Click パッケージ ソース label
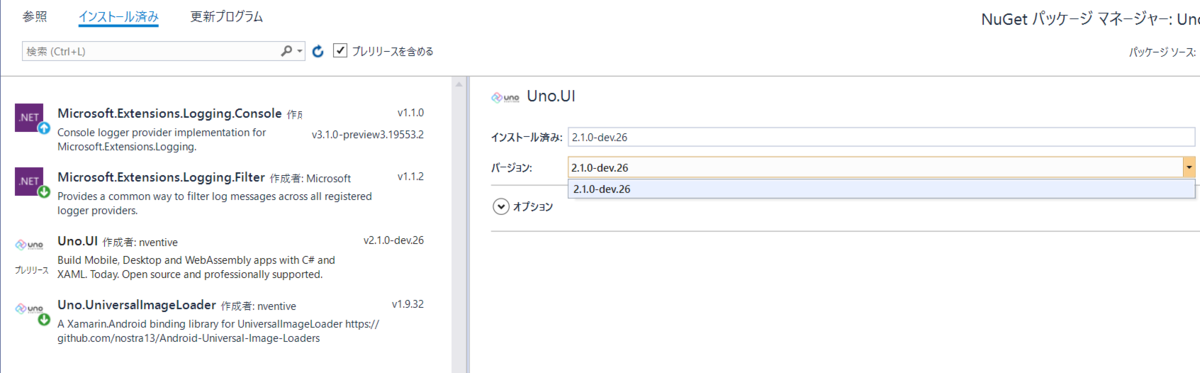 point(1163,51)
